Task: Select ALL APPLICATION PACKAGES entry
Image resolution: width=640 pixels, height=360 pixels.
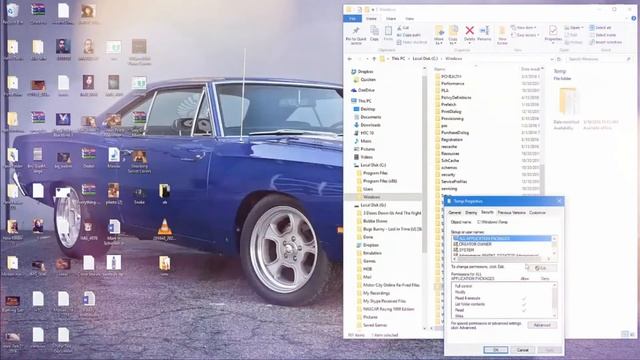Action: (502, 238)
